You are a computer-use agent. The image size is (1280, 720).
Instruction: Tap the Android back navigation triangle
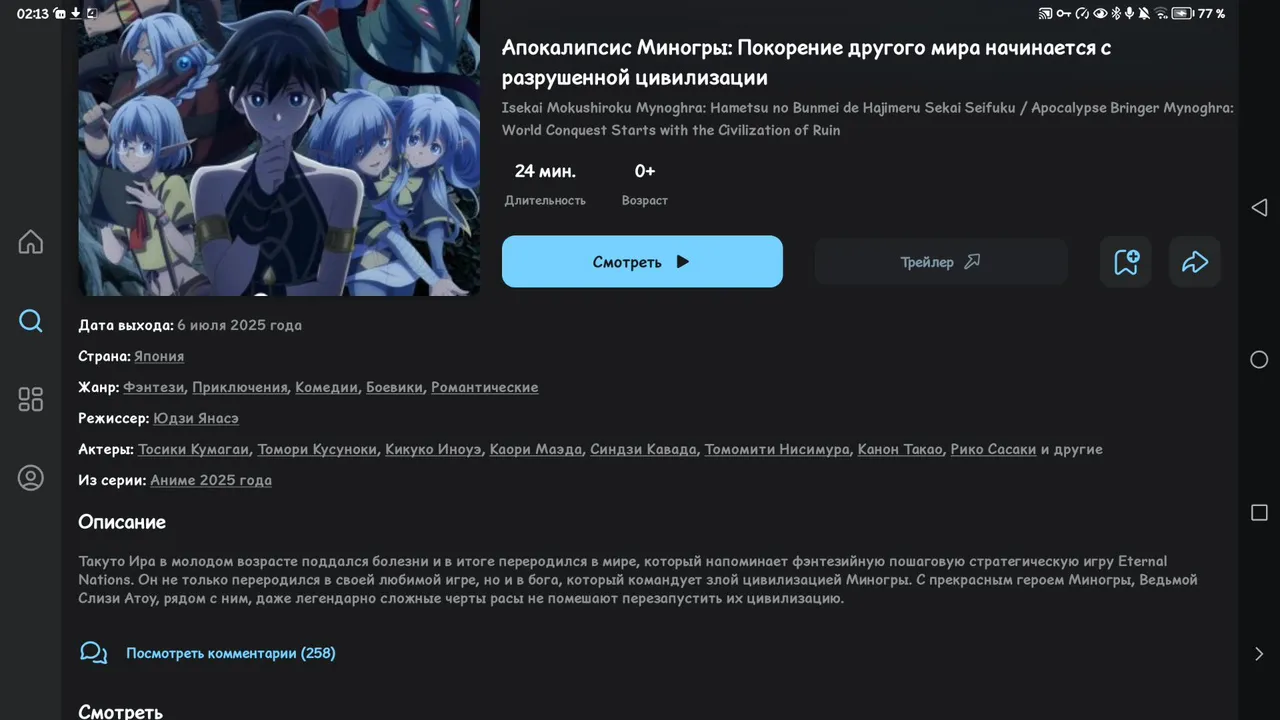click(1259, 207)
